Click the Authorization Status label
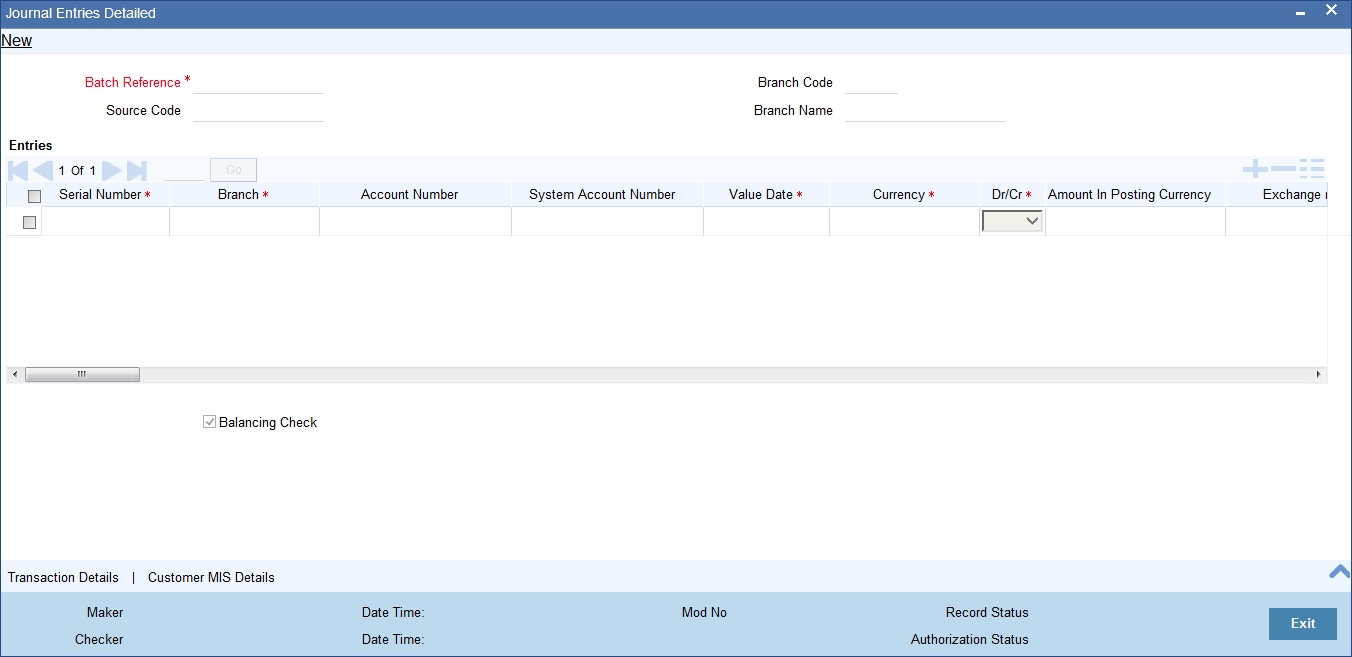The width and height of the screenshot is (1352, 657). point(969,639)
